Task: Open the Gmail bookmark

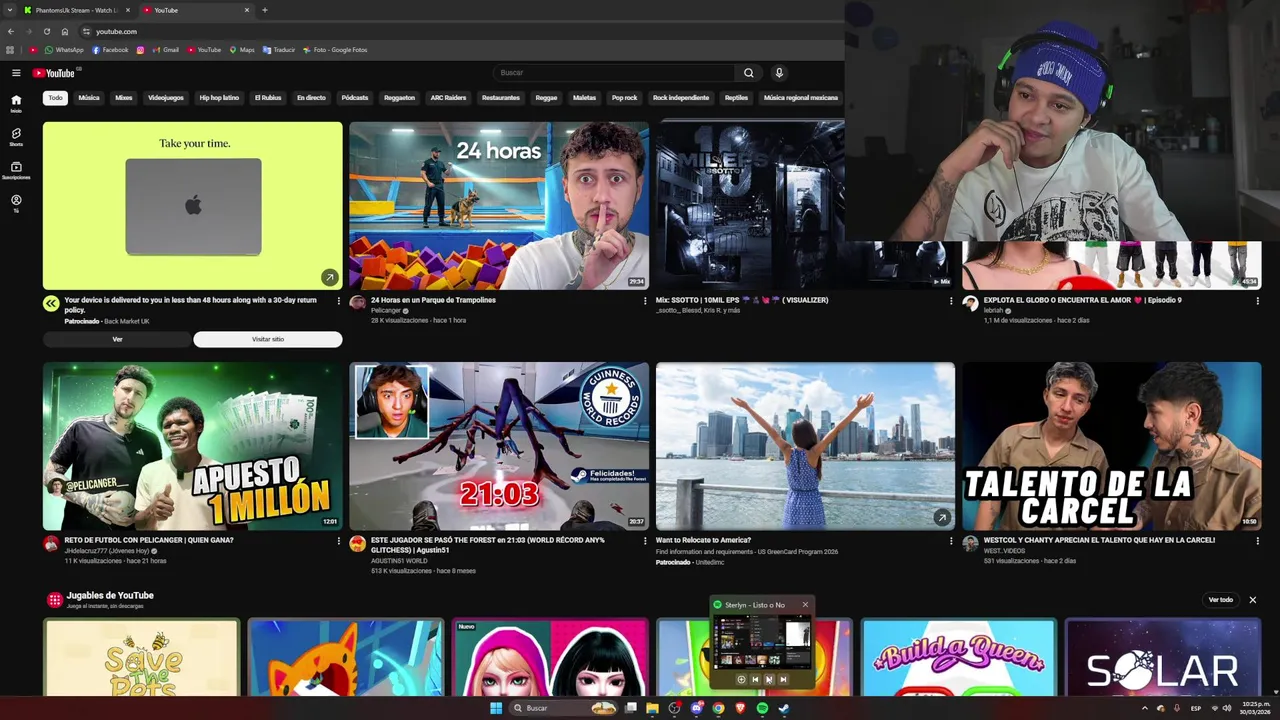Action: tap(166, 49)
